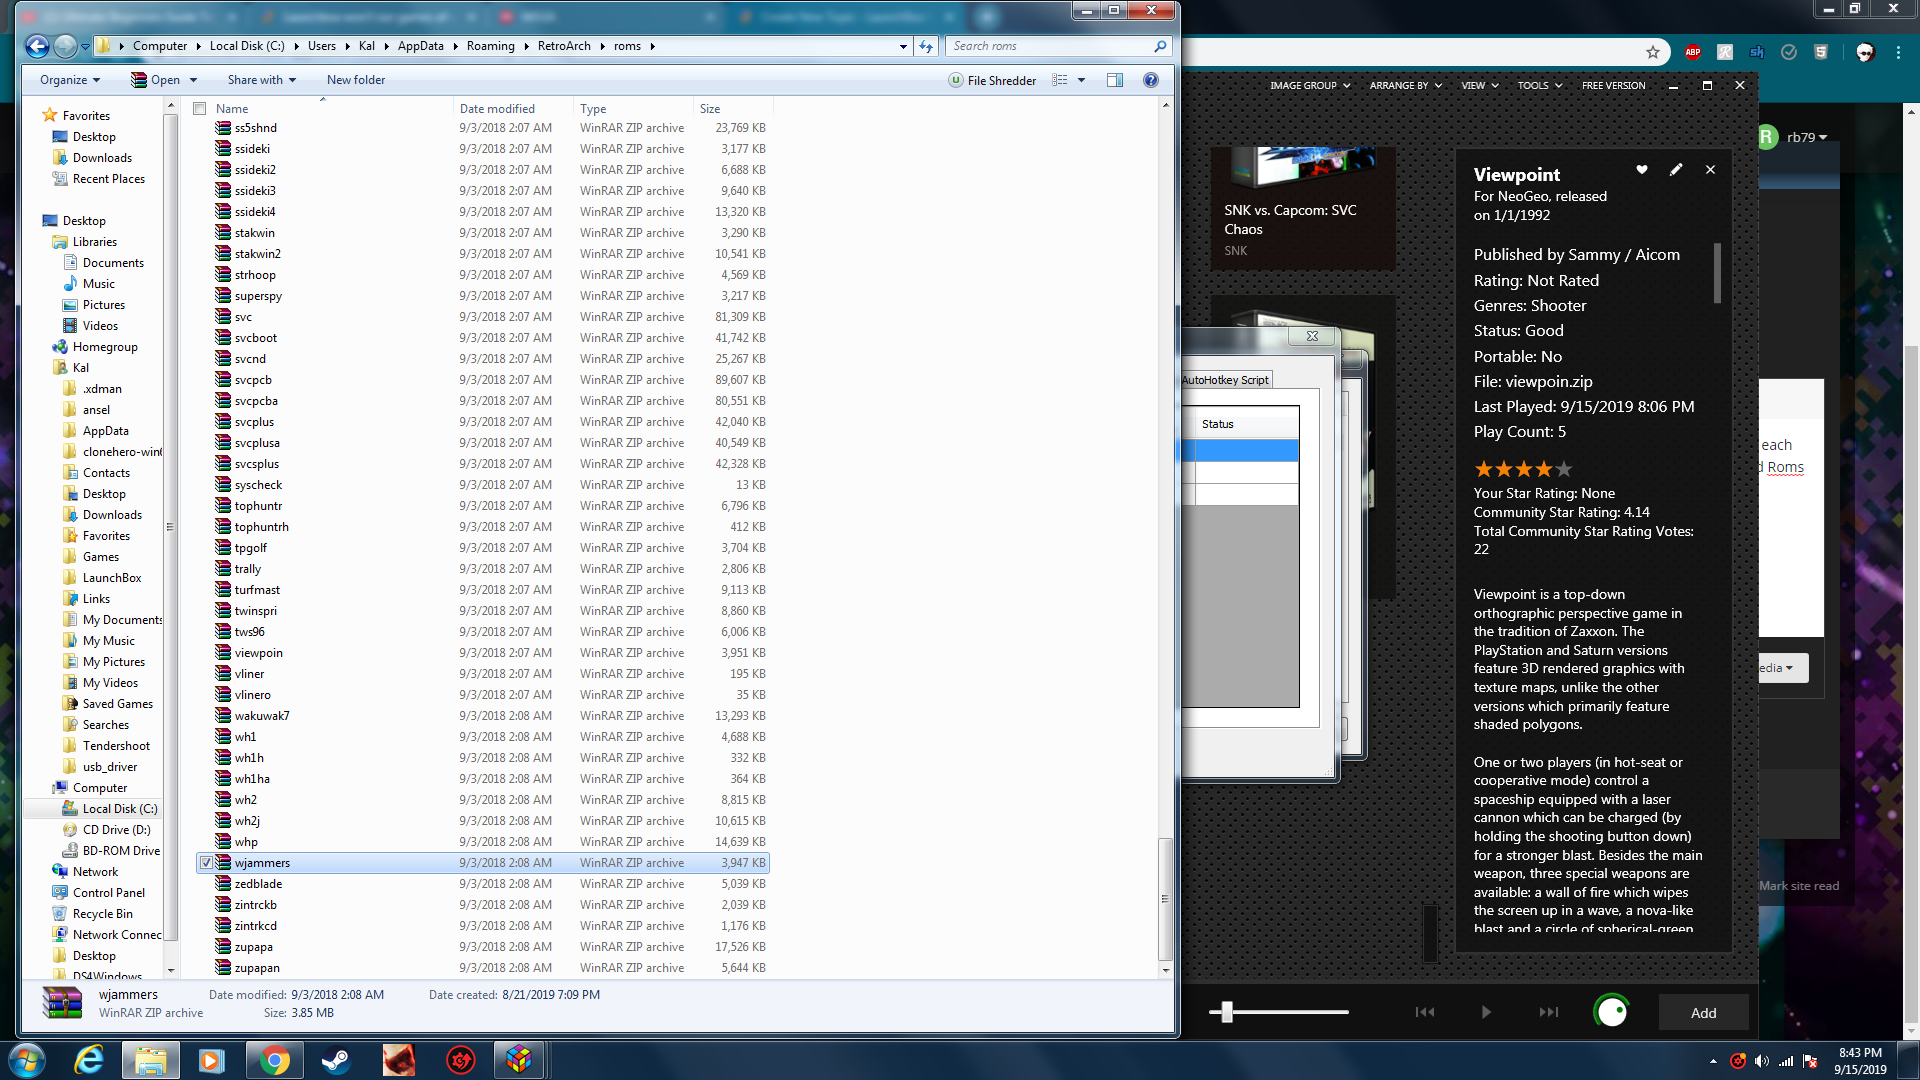Click the Viewpoint five-star rating control
1920x1080 pixels.
tap(1523, 469)
